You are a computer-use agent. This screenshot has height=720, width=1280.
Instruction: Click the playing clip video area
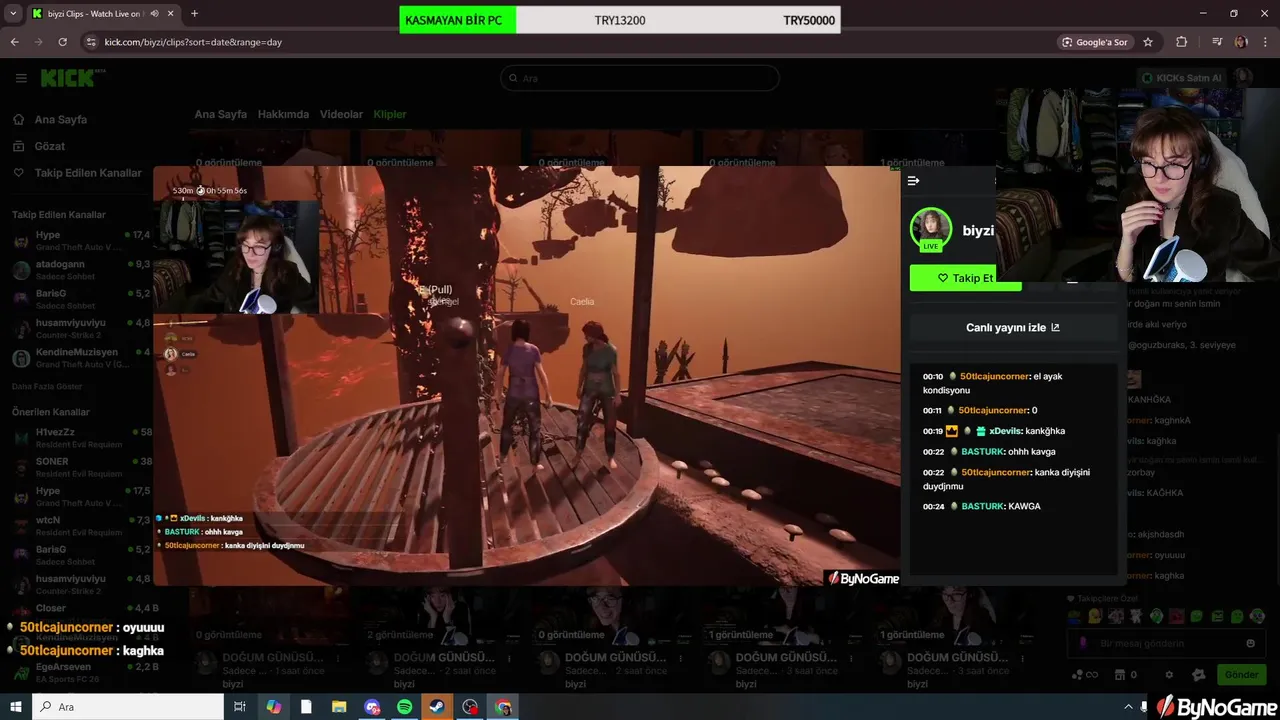click(x=527, y=376)
